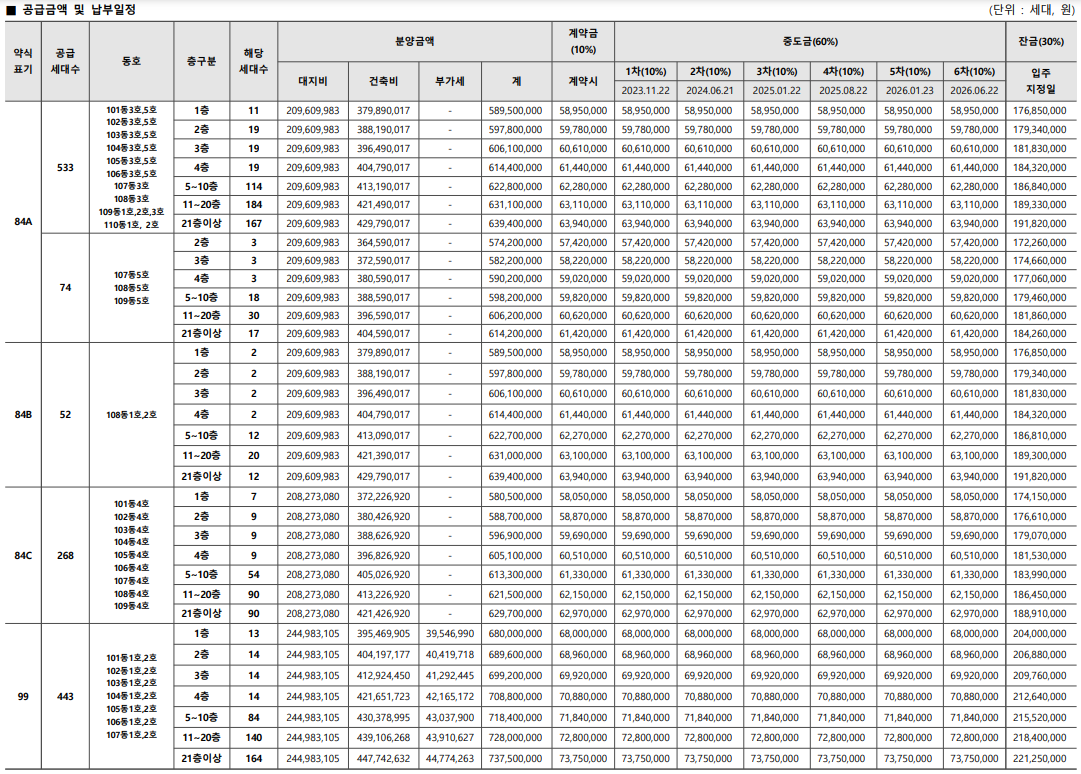Click VAT value 43,037,900
Screen dimensions: 1081x774
[x=449, y=717]
